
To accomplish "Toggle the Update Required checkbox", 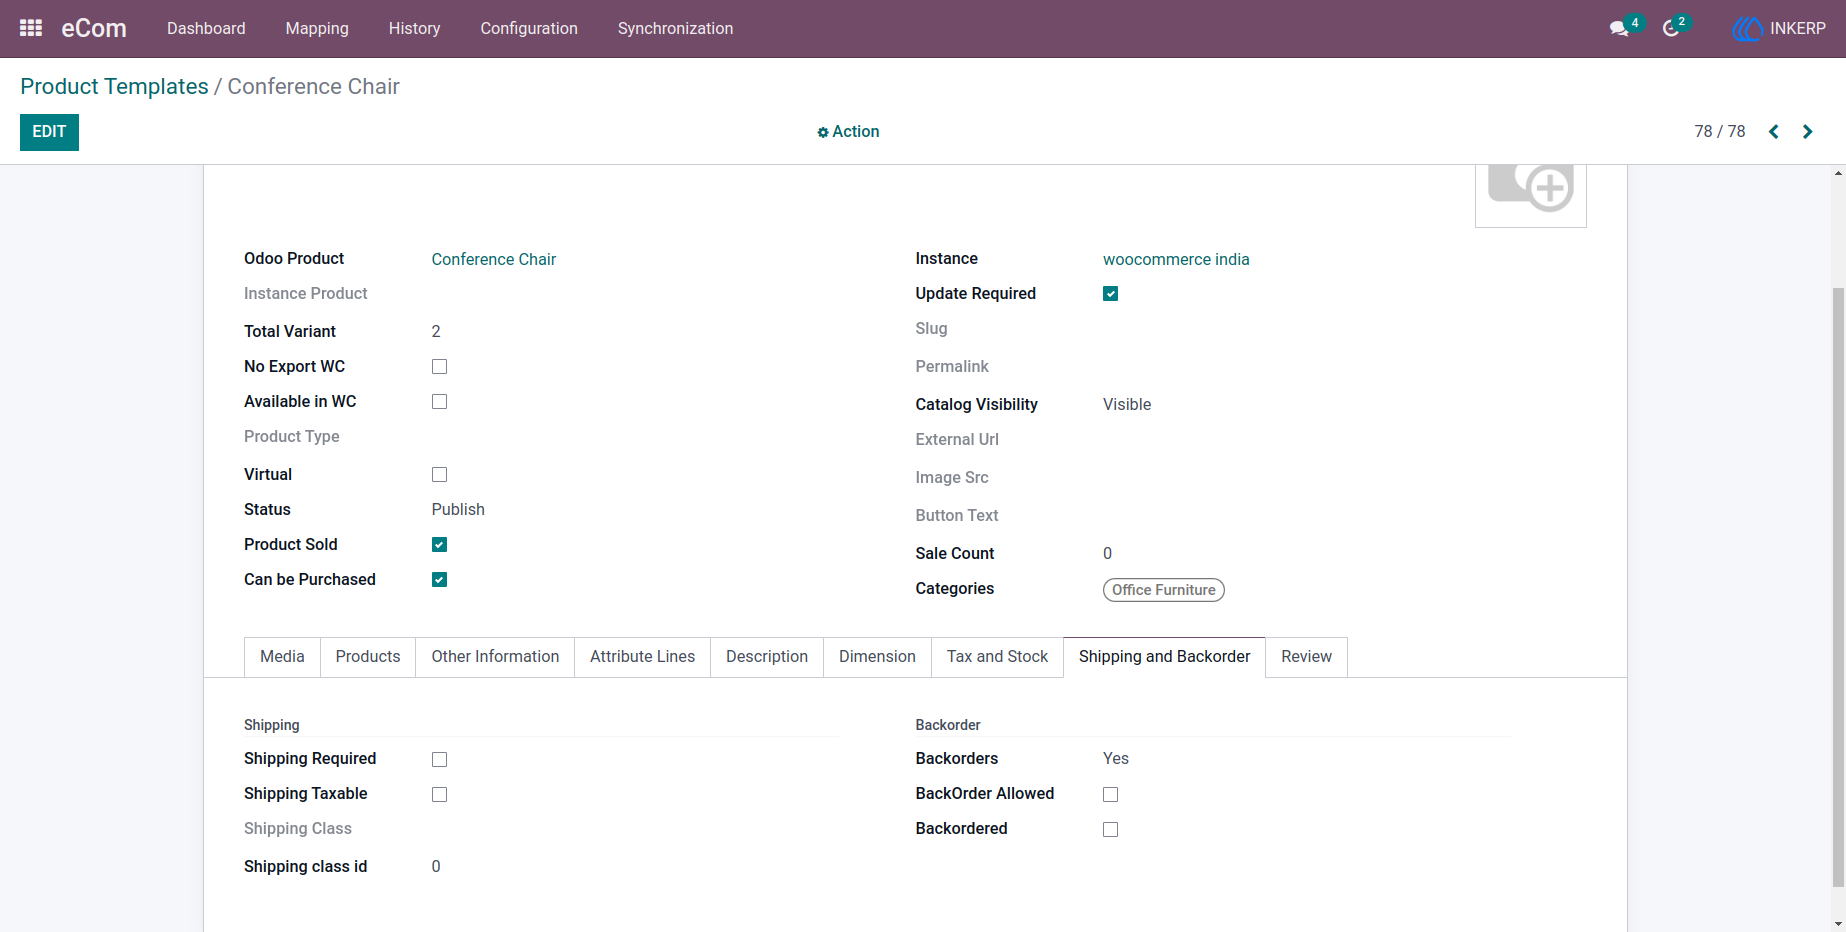I will pos(1110,294).
